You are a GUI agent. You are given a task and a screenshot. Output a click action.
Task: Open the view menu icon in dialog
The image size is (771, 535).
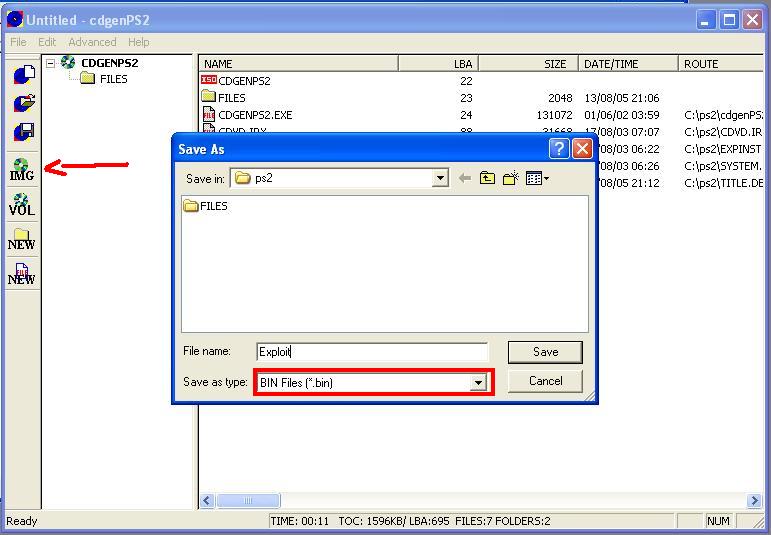537,179
